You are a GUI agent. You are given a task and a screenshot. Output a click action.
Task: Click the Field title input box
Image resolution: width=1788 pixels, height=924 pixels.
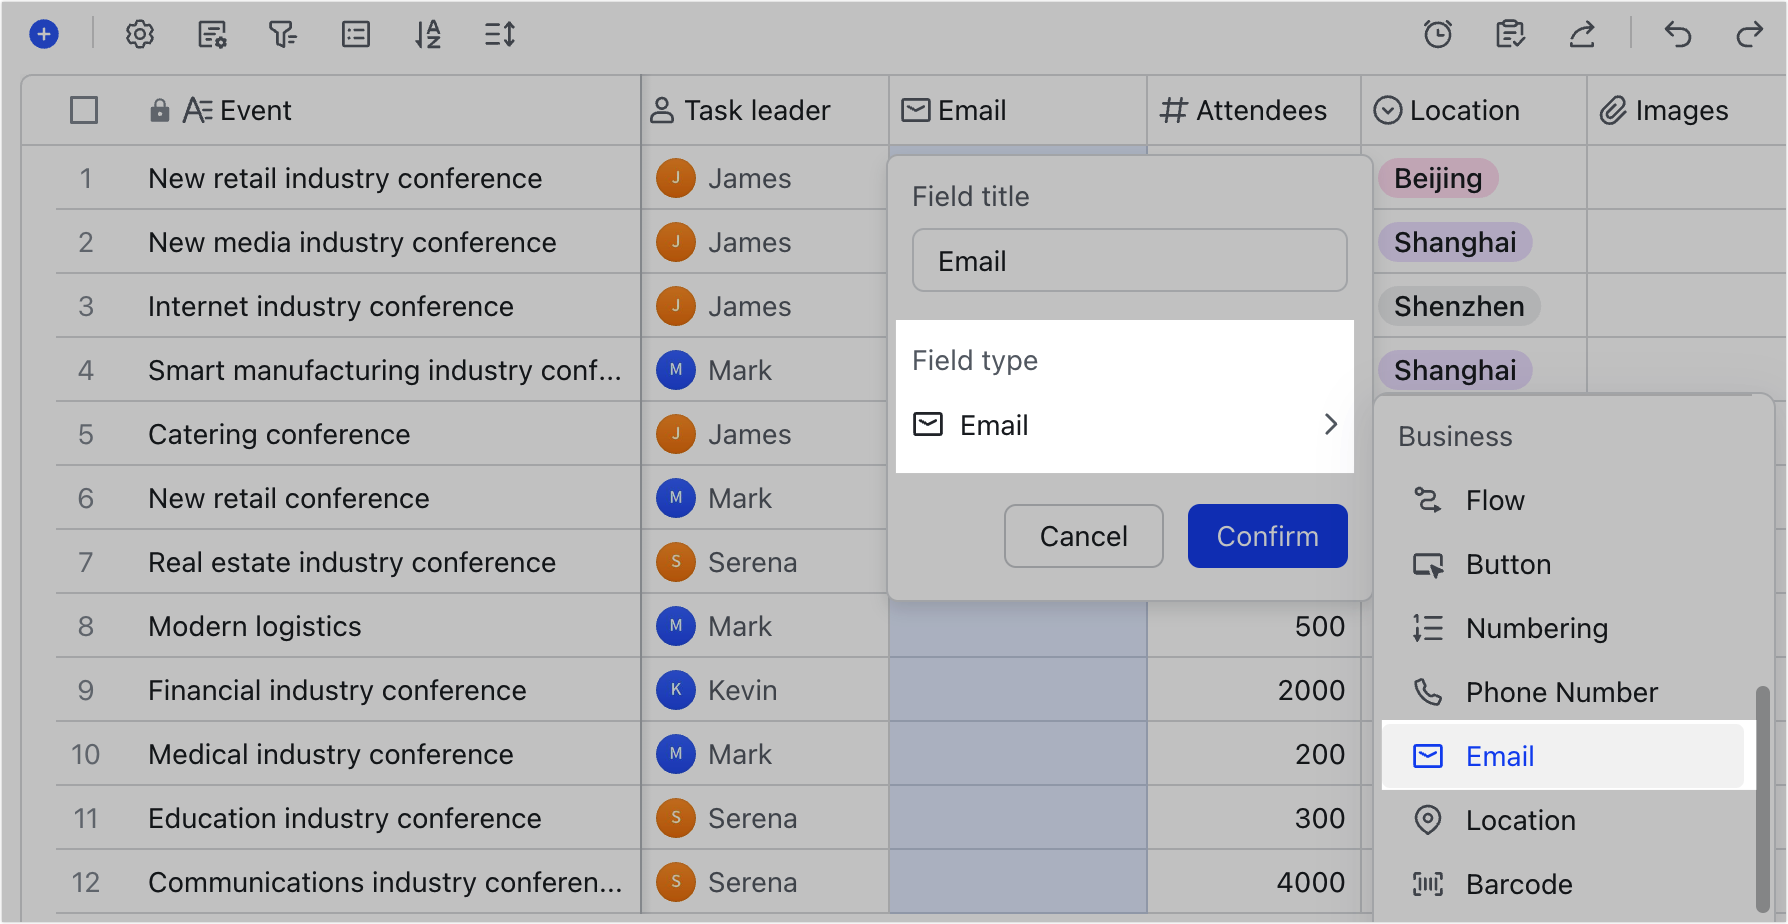(x=1129, y=260)
